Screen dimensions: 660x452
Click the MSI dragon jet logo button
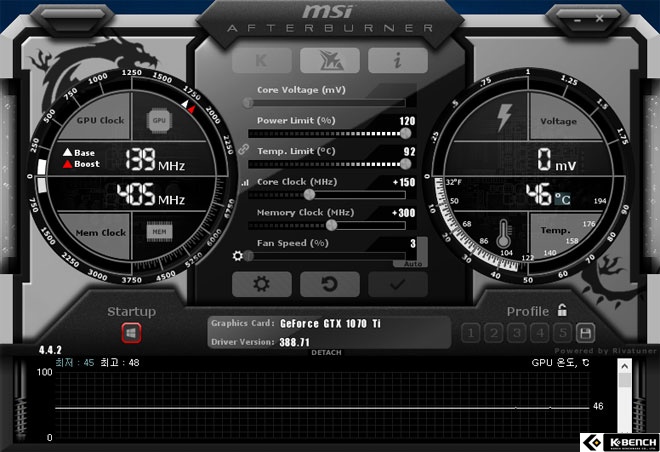click(x=330, y=60)
